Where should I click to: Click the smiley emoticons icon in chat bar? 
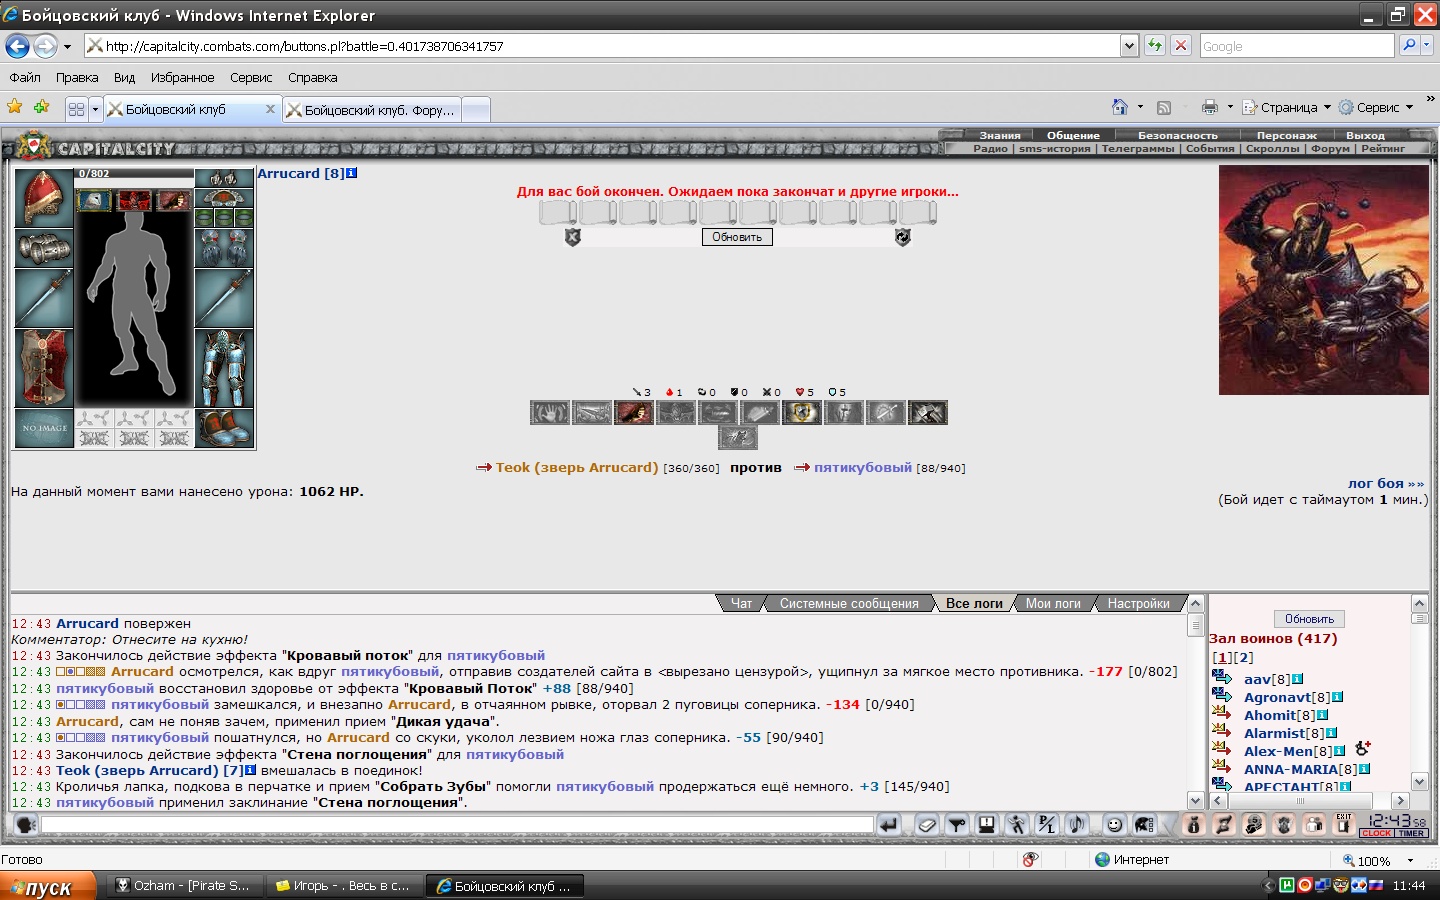(1114, 825)
